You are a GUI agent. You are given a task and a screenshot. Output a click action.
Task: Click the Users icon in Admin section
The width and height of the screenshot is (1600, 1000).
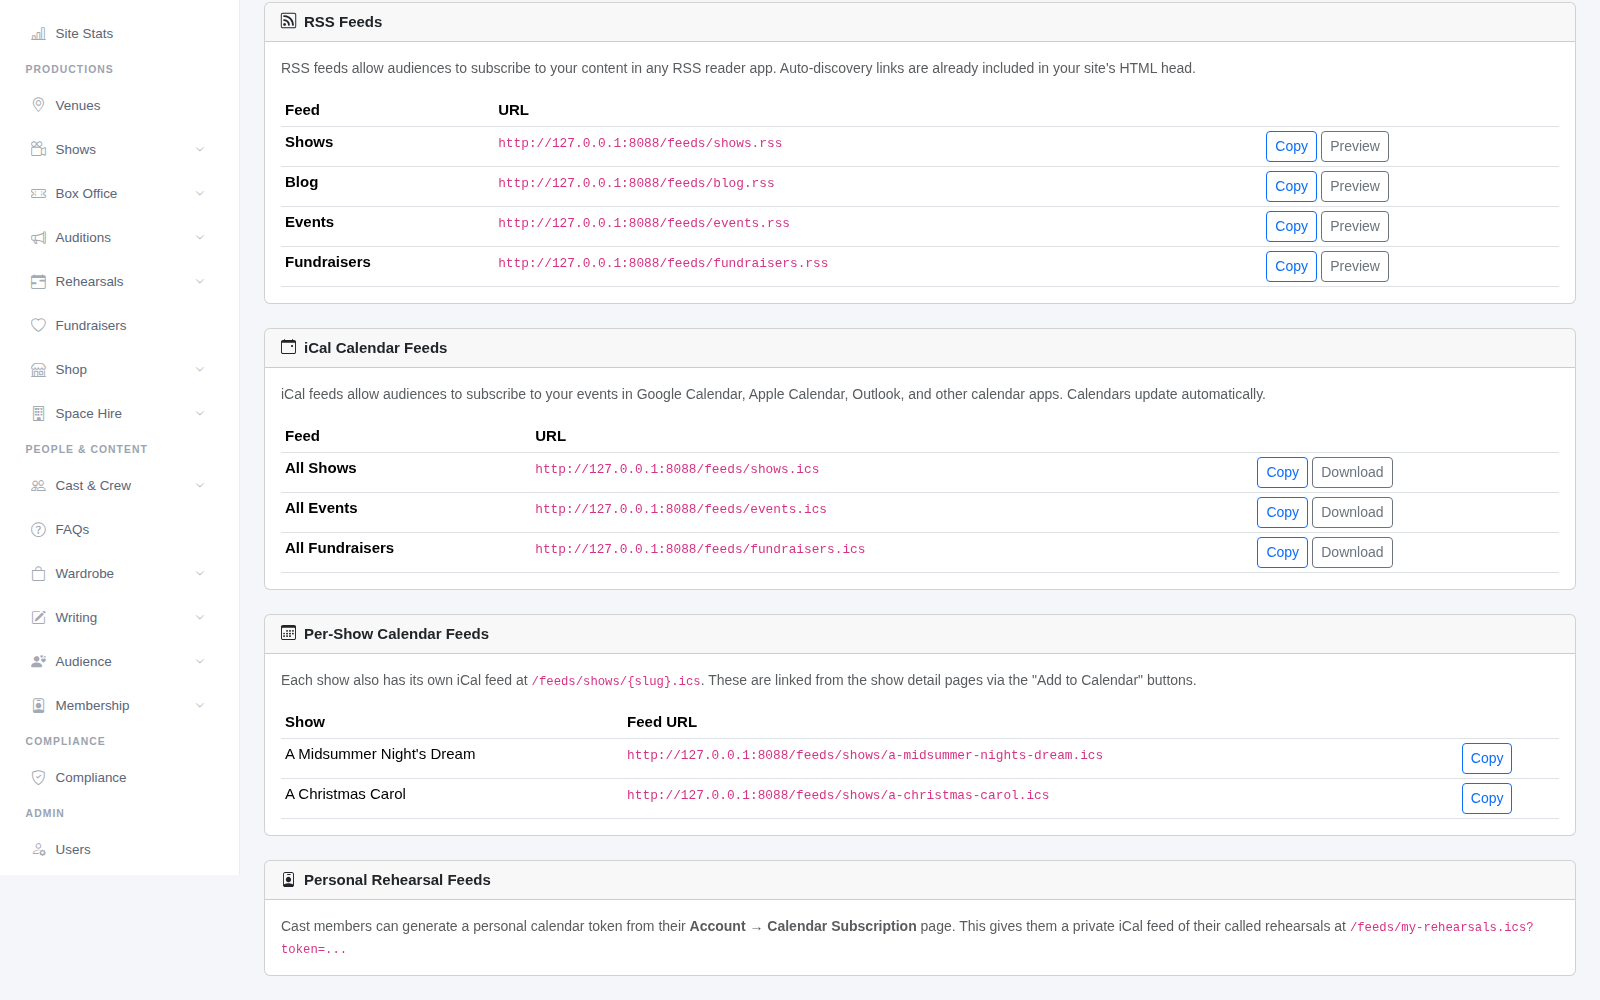click(x=38, y=849)
